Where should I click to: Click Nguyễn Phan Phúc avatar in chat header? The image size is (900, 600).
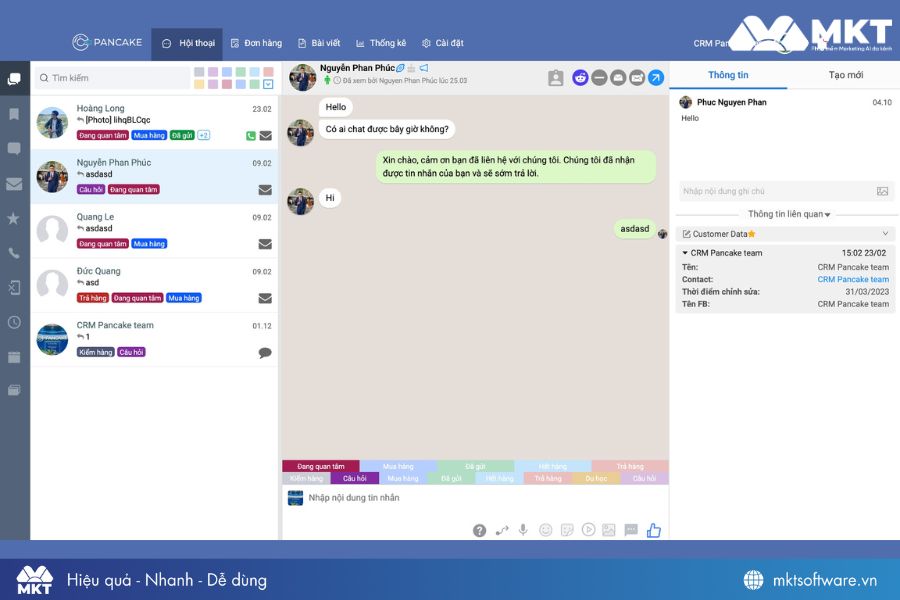point(302,78)
